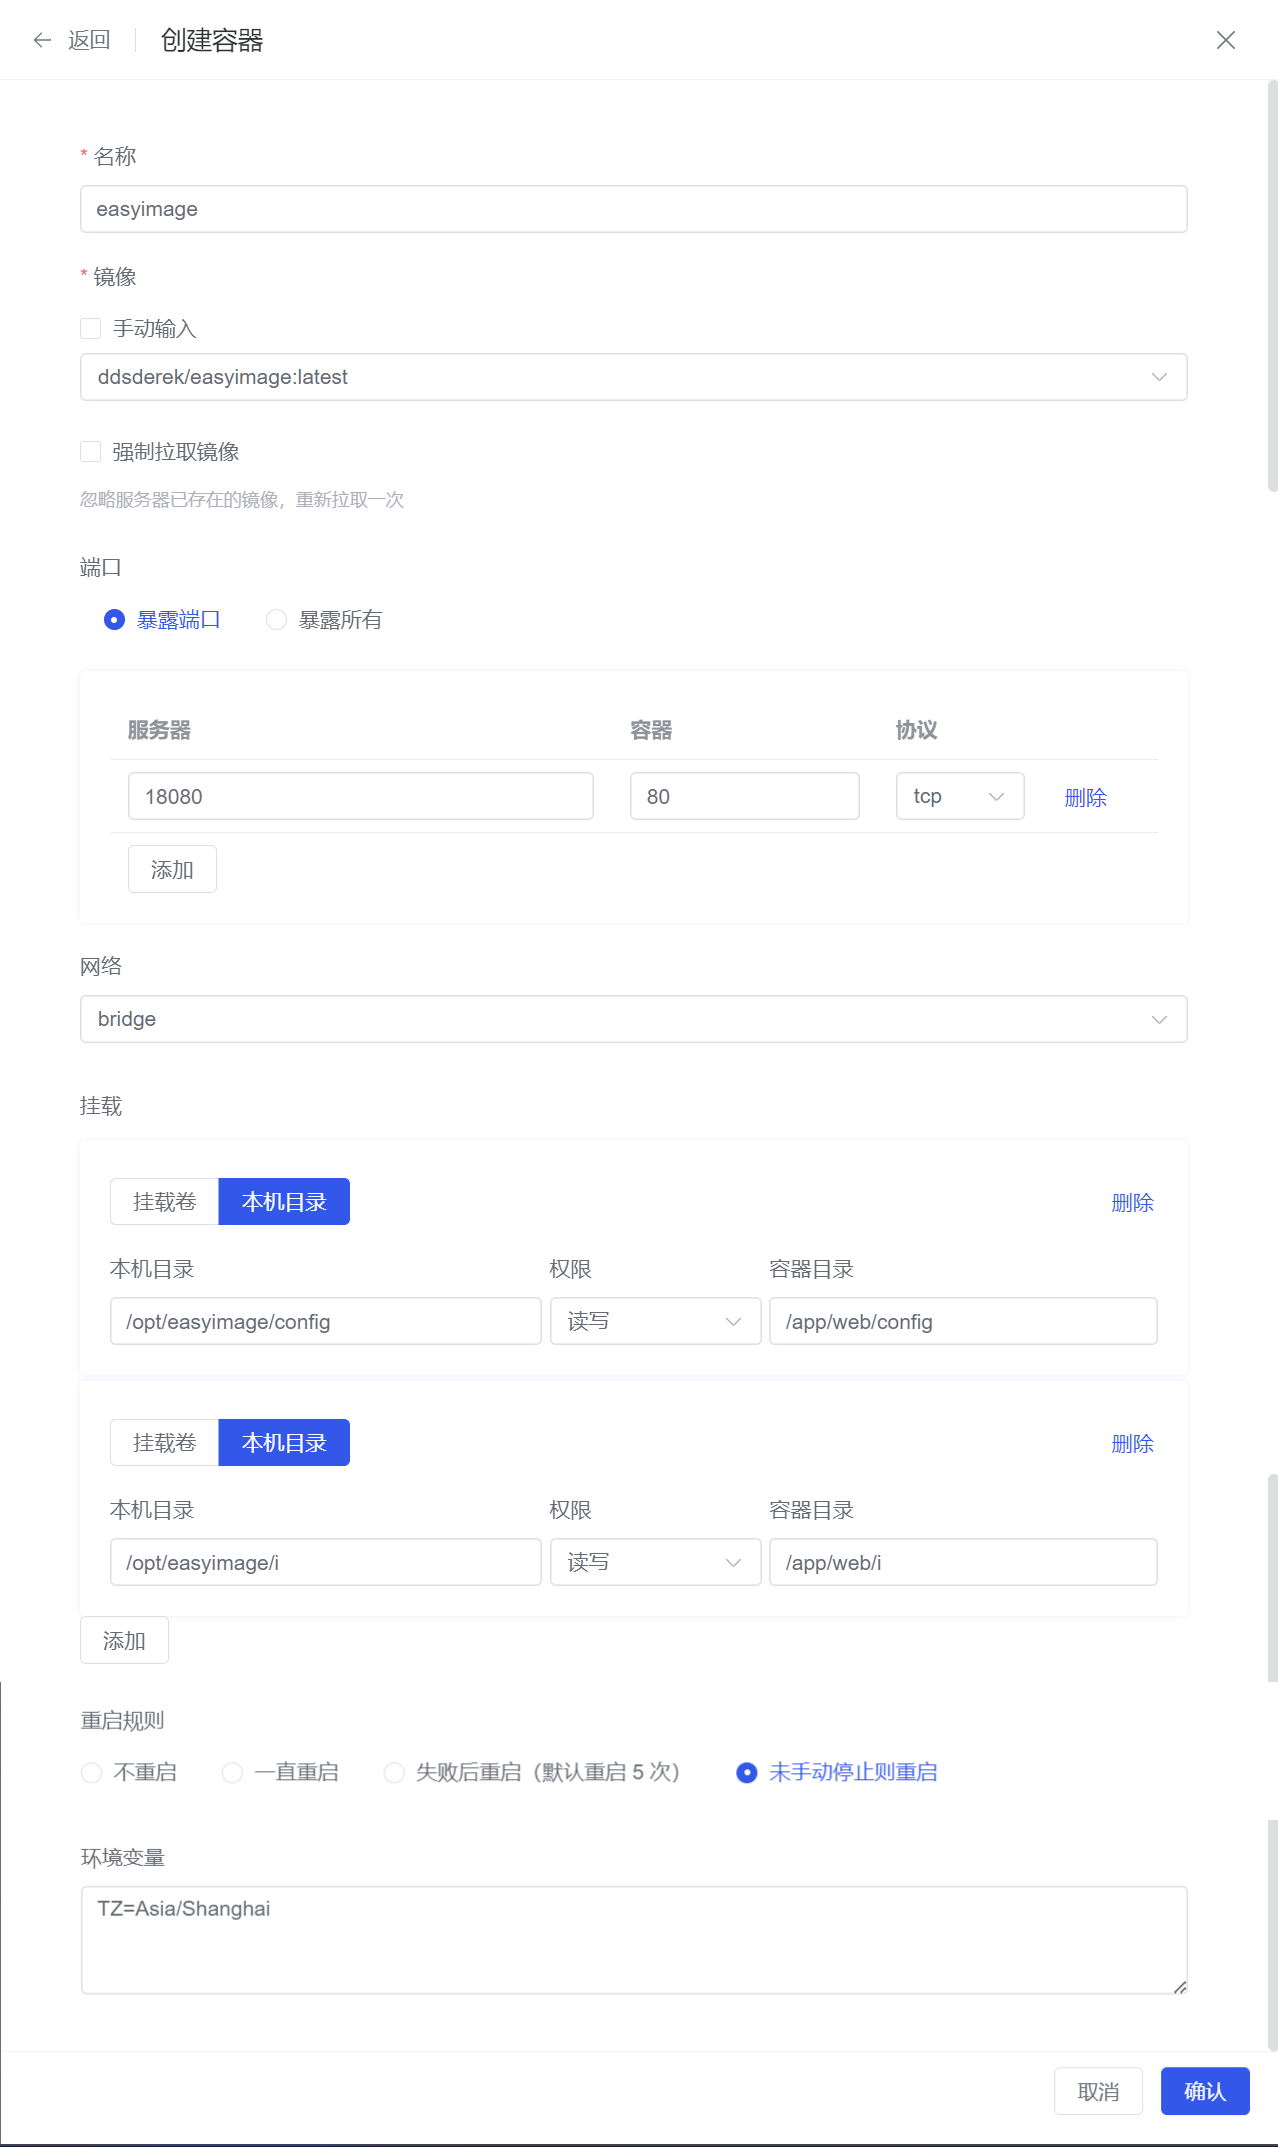Add another port mapping row

pyautogui.click(x=172, y=870)
